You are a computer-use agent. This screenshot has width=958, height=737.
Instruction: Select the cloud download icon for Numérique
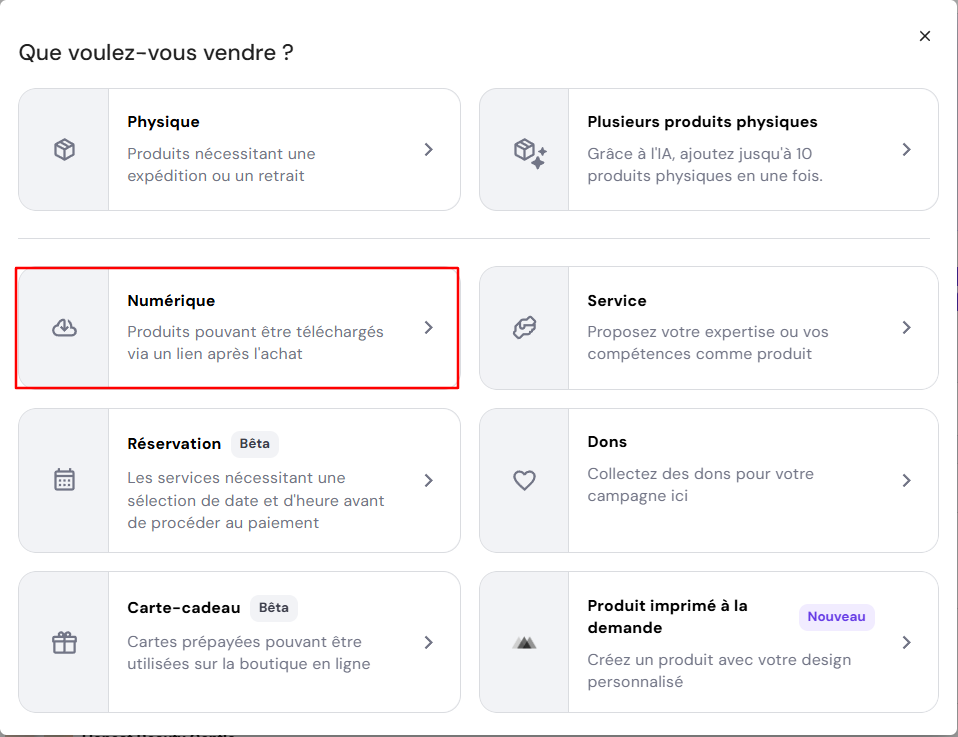click(64, 327)
